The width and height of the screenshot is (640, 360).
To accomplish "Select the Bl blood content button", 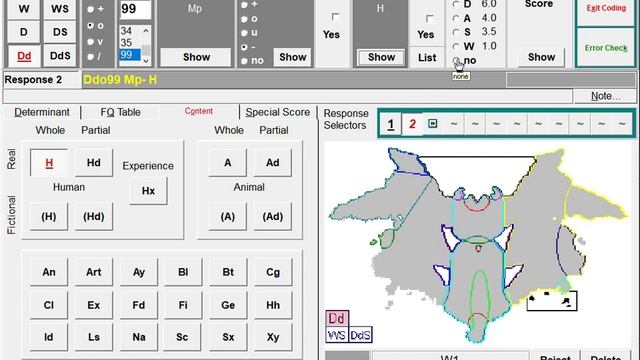I will click(183, 272).
